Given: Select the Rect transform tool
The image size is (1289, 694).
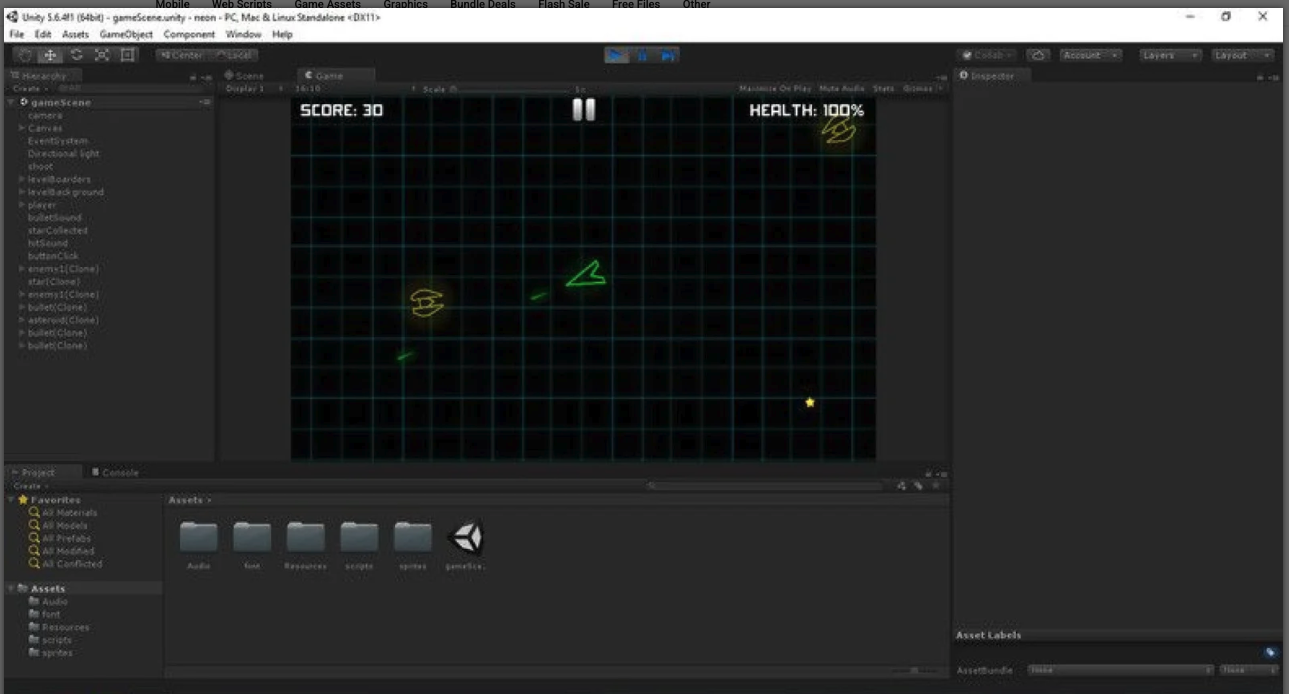Looking at the screenshot, I should pos(128,55).
